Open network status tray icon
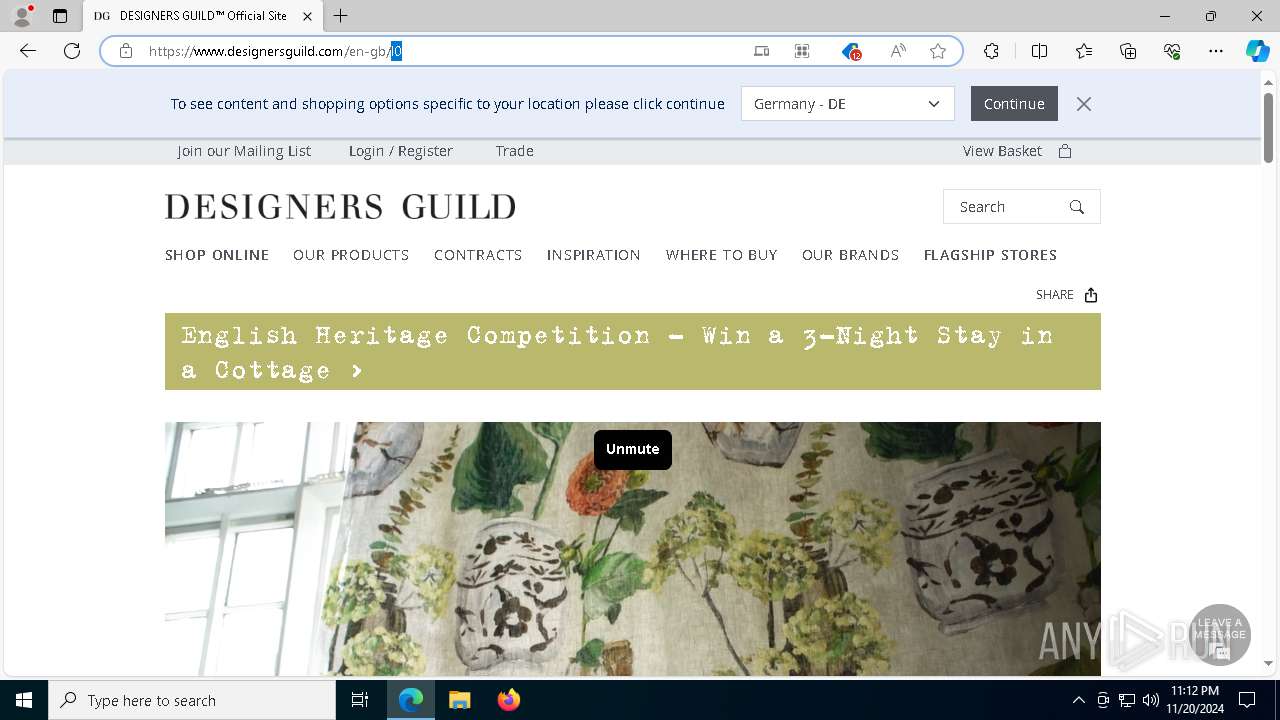Viewport: 1280px width, 720px height. pyautogui.click(x=1127, y=700)
